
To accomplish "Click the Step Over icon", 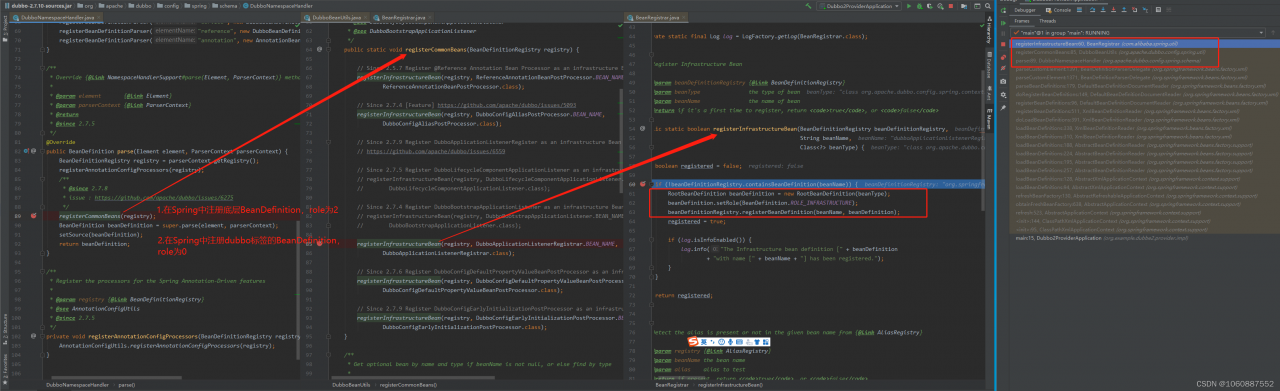I will click(x=1092, y=10).
